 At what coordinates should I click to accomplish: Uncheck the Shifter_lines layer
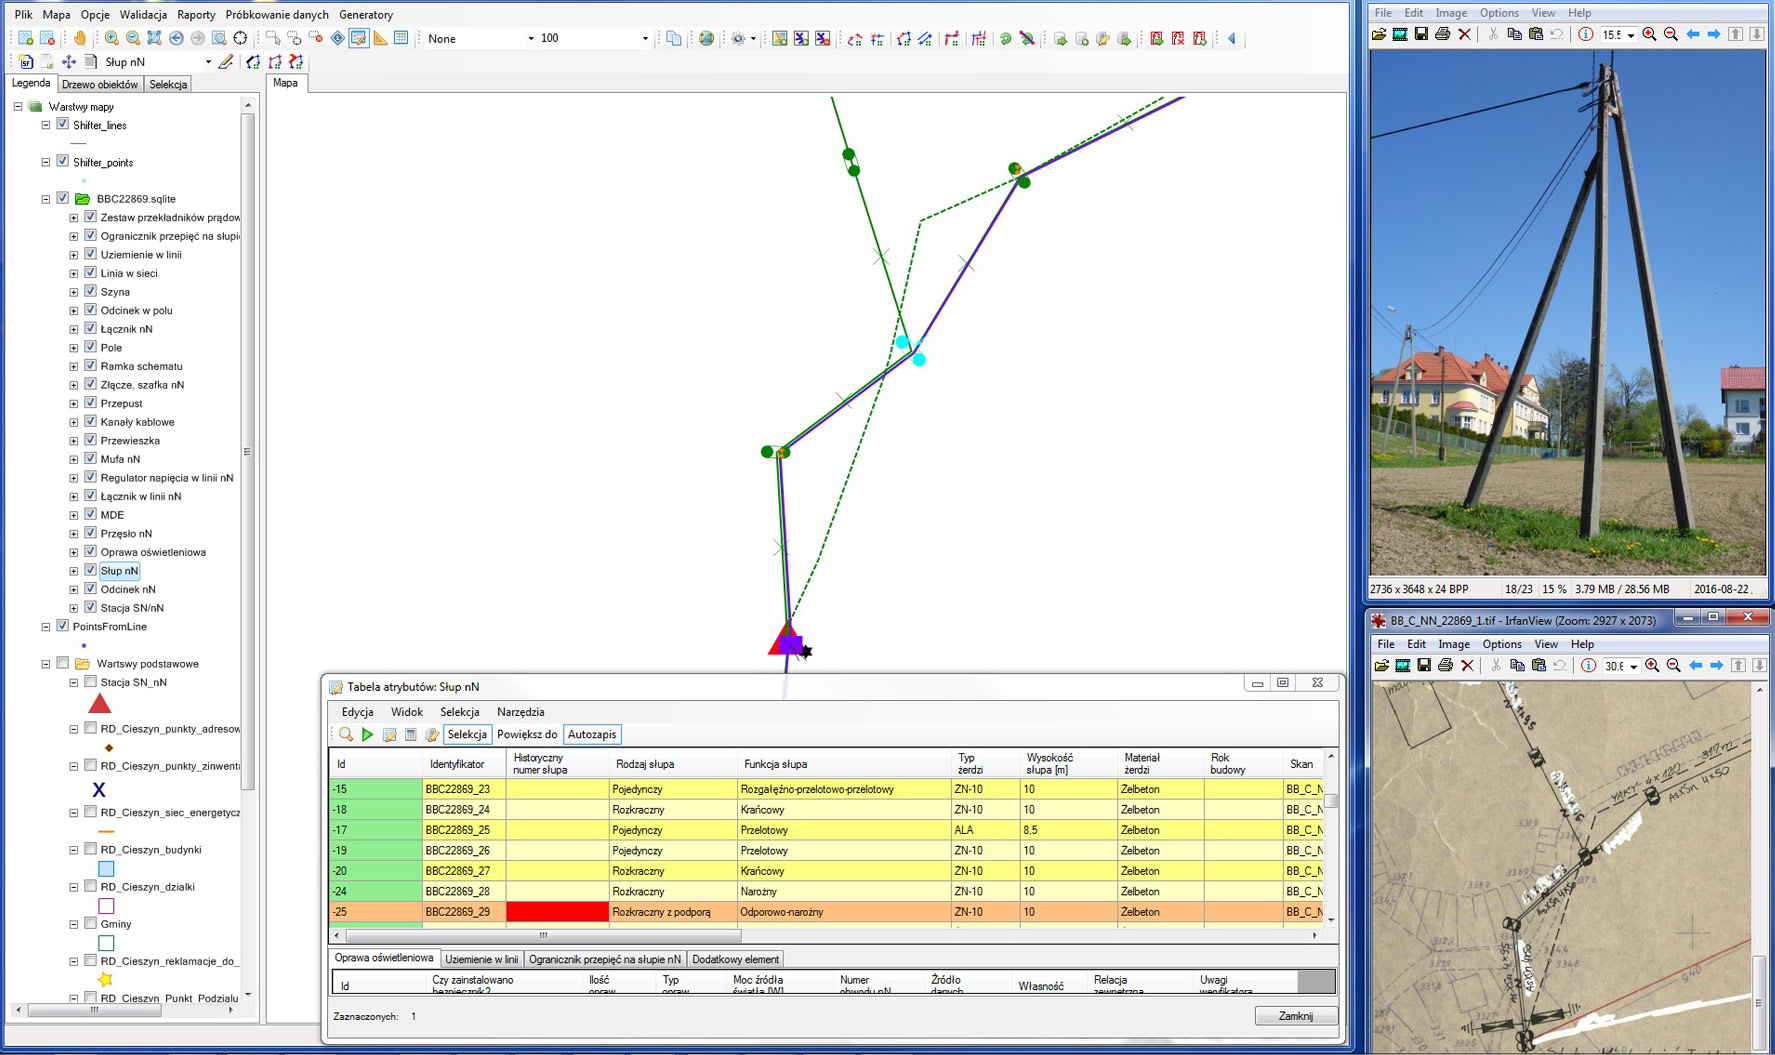tap(63, 125)
